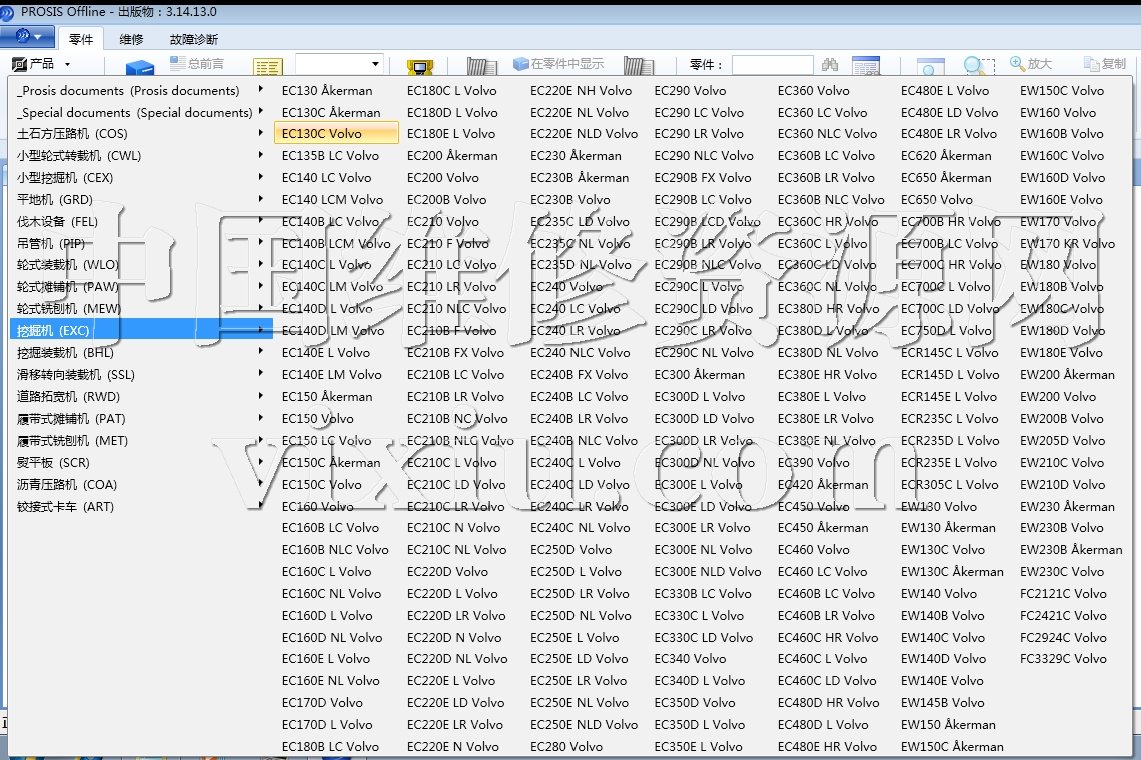The image size is (1141, 760).
Task: Switch to the 故障诊断 tab
Action: (194, 40)
